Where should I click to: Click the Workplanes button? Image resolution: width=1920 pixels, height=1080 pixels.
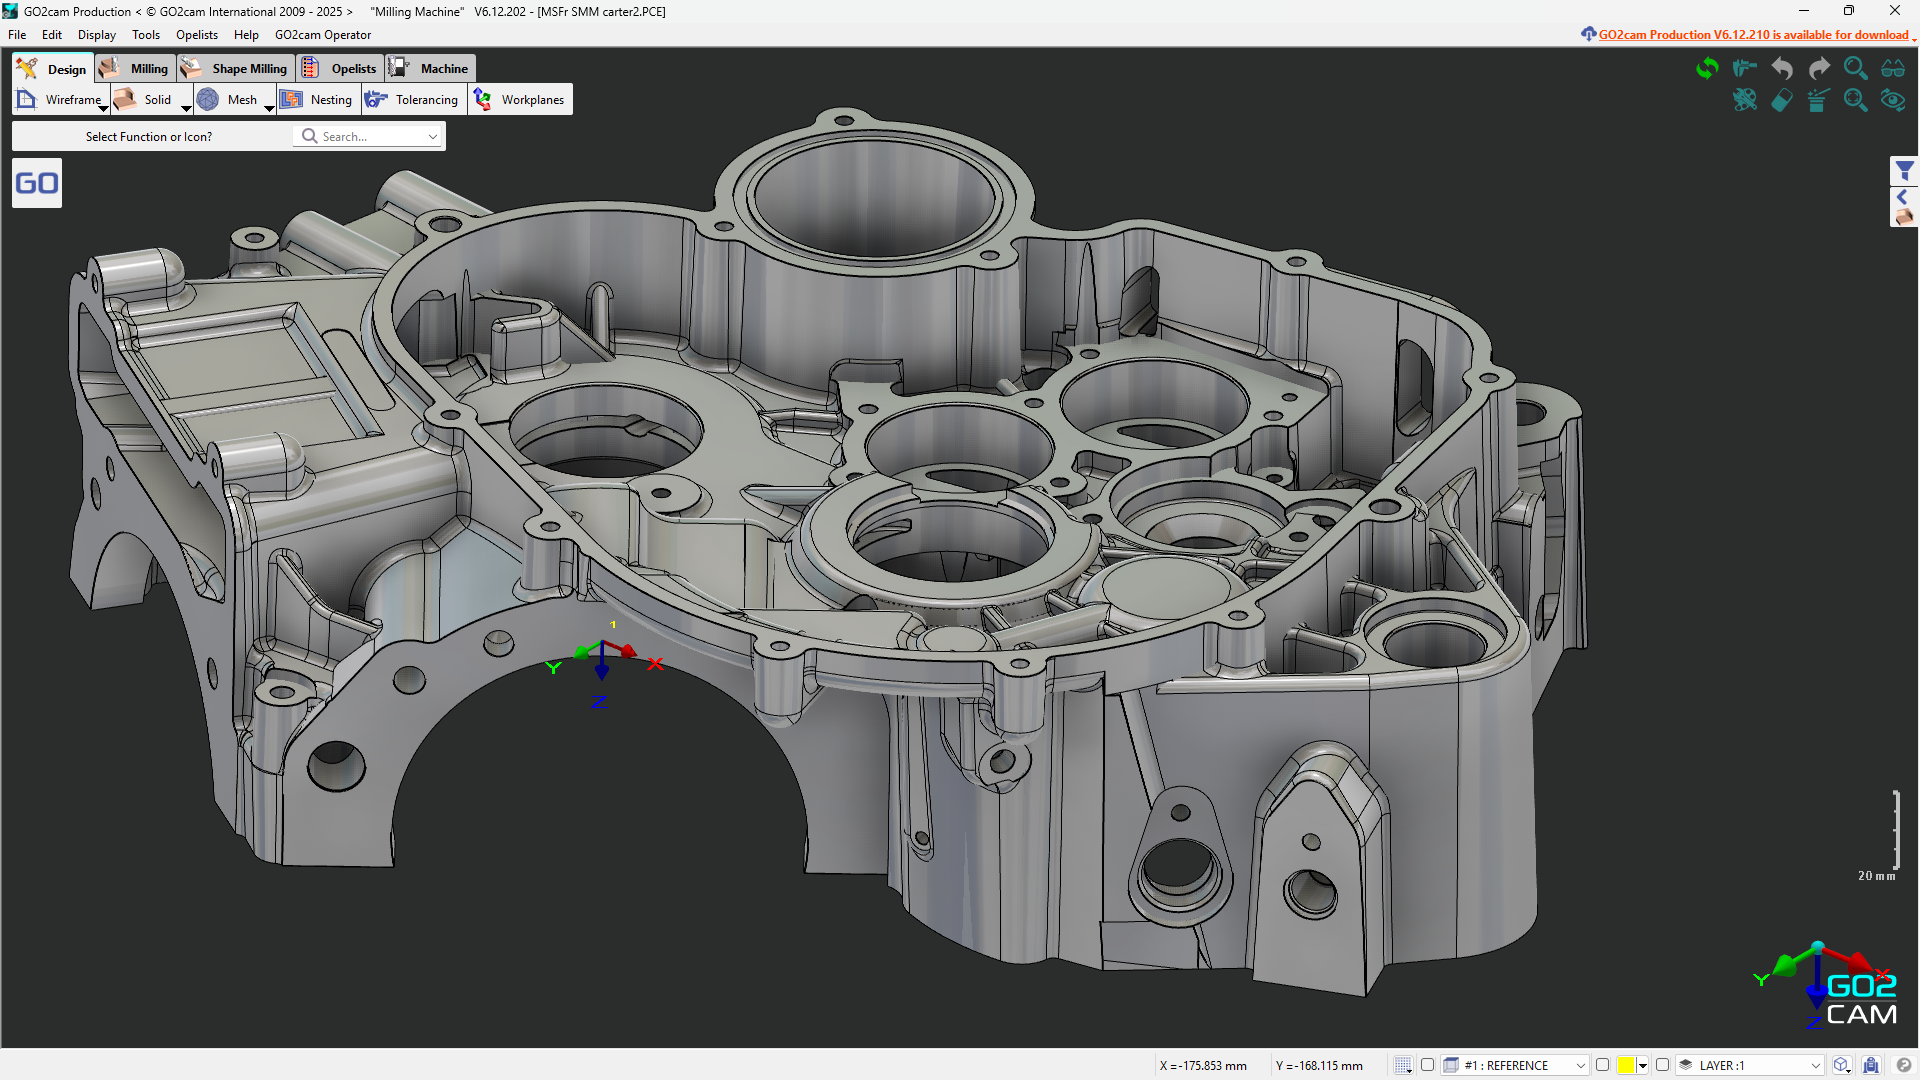(520, 99)
